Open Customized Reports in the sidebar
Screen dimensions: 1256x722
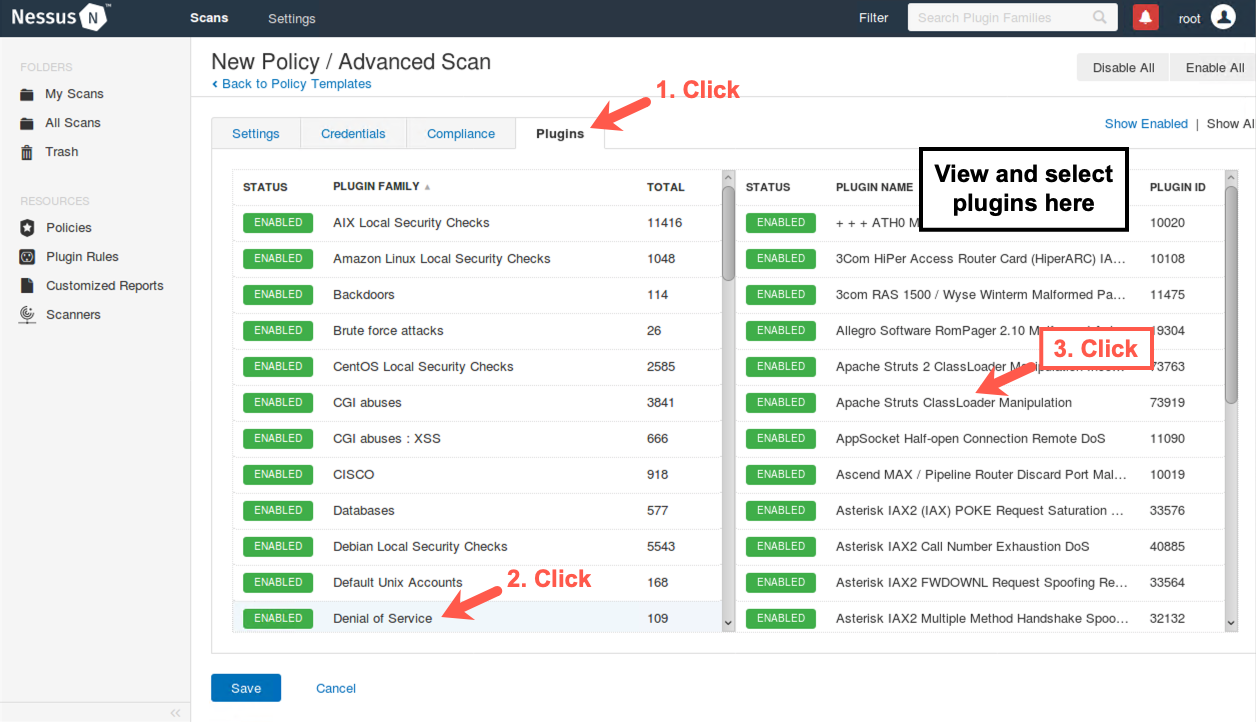104,285
